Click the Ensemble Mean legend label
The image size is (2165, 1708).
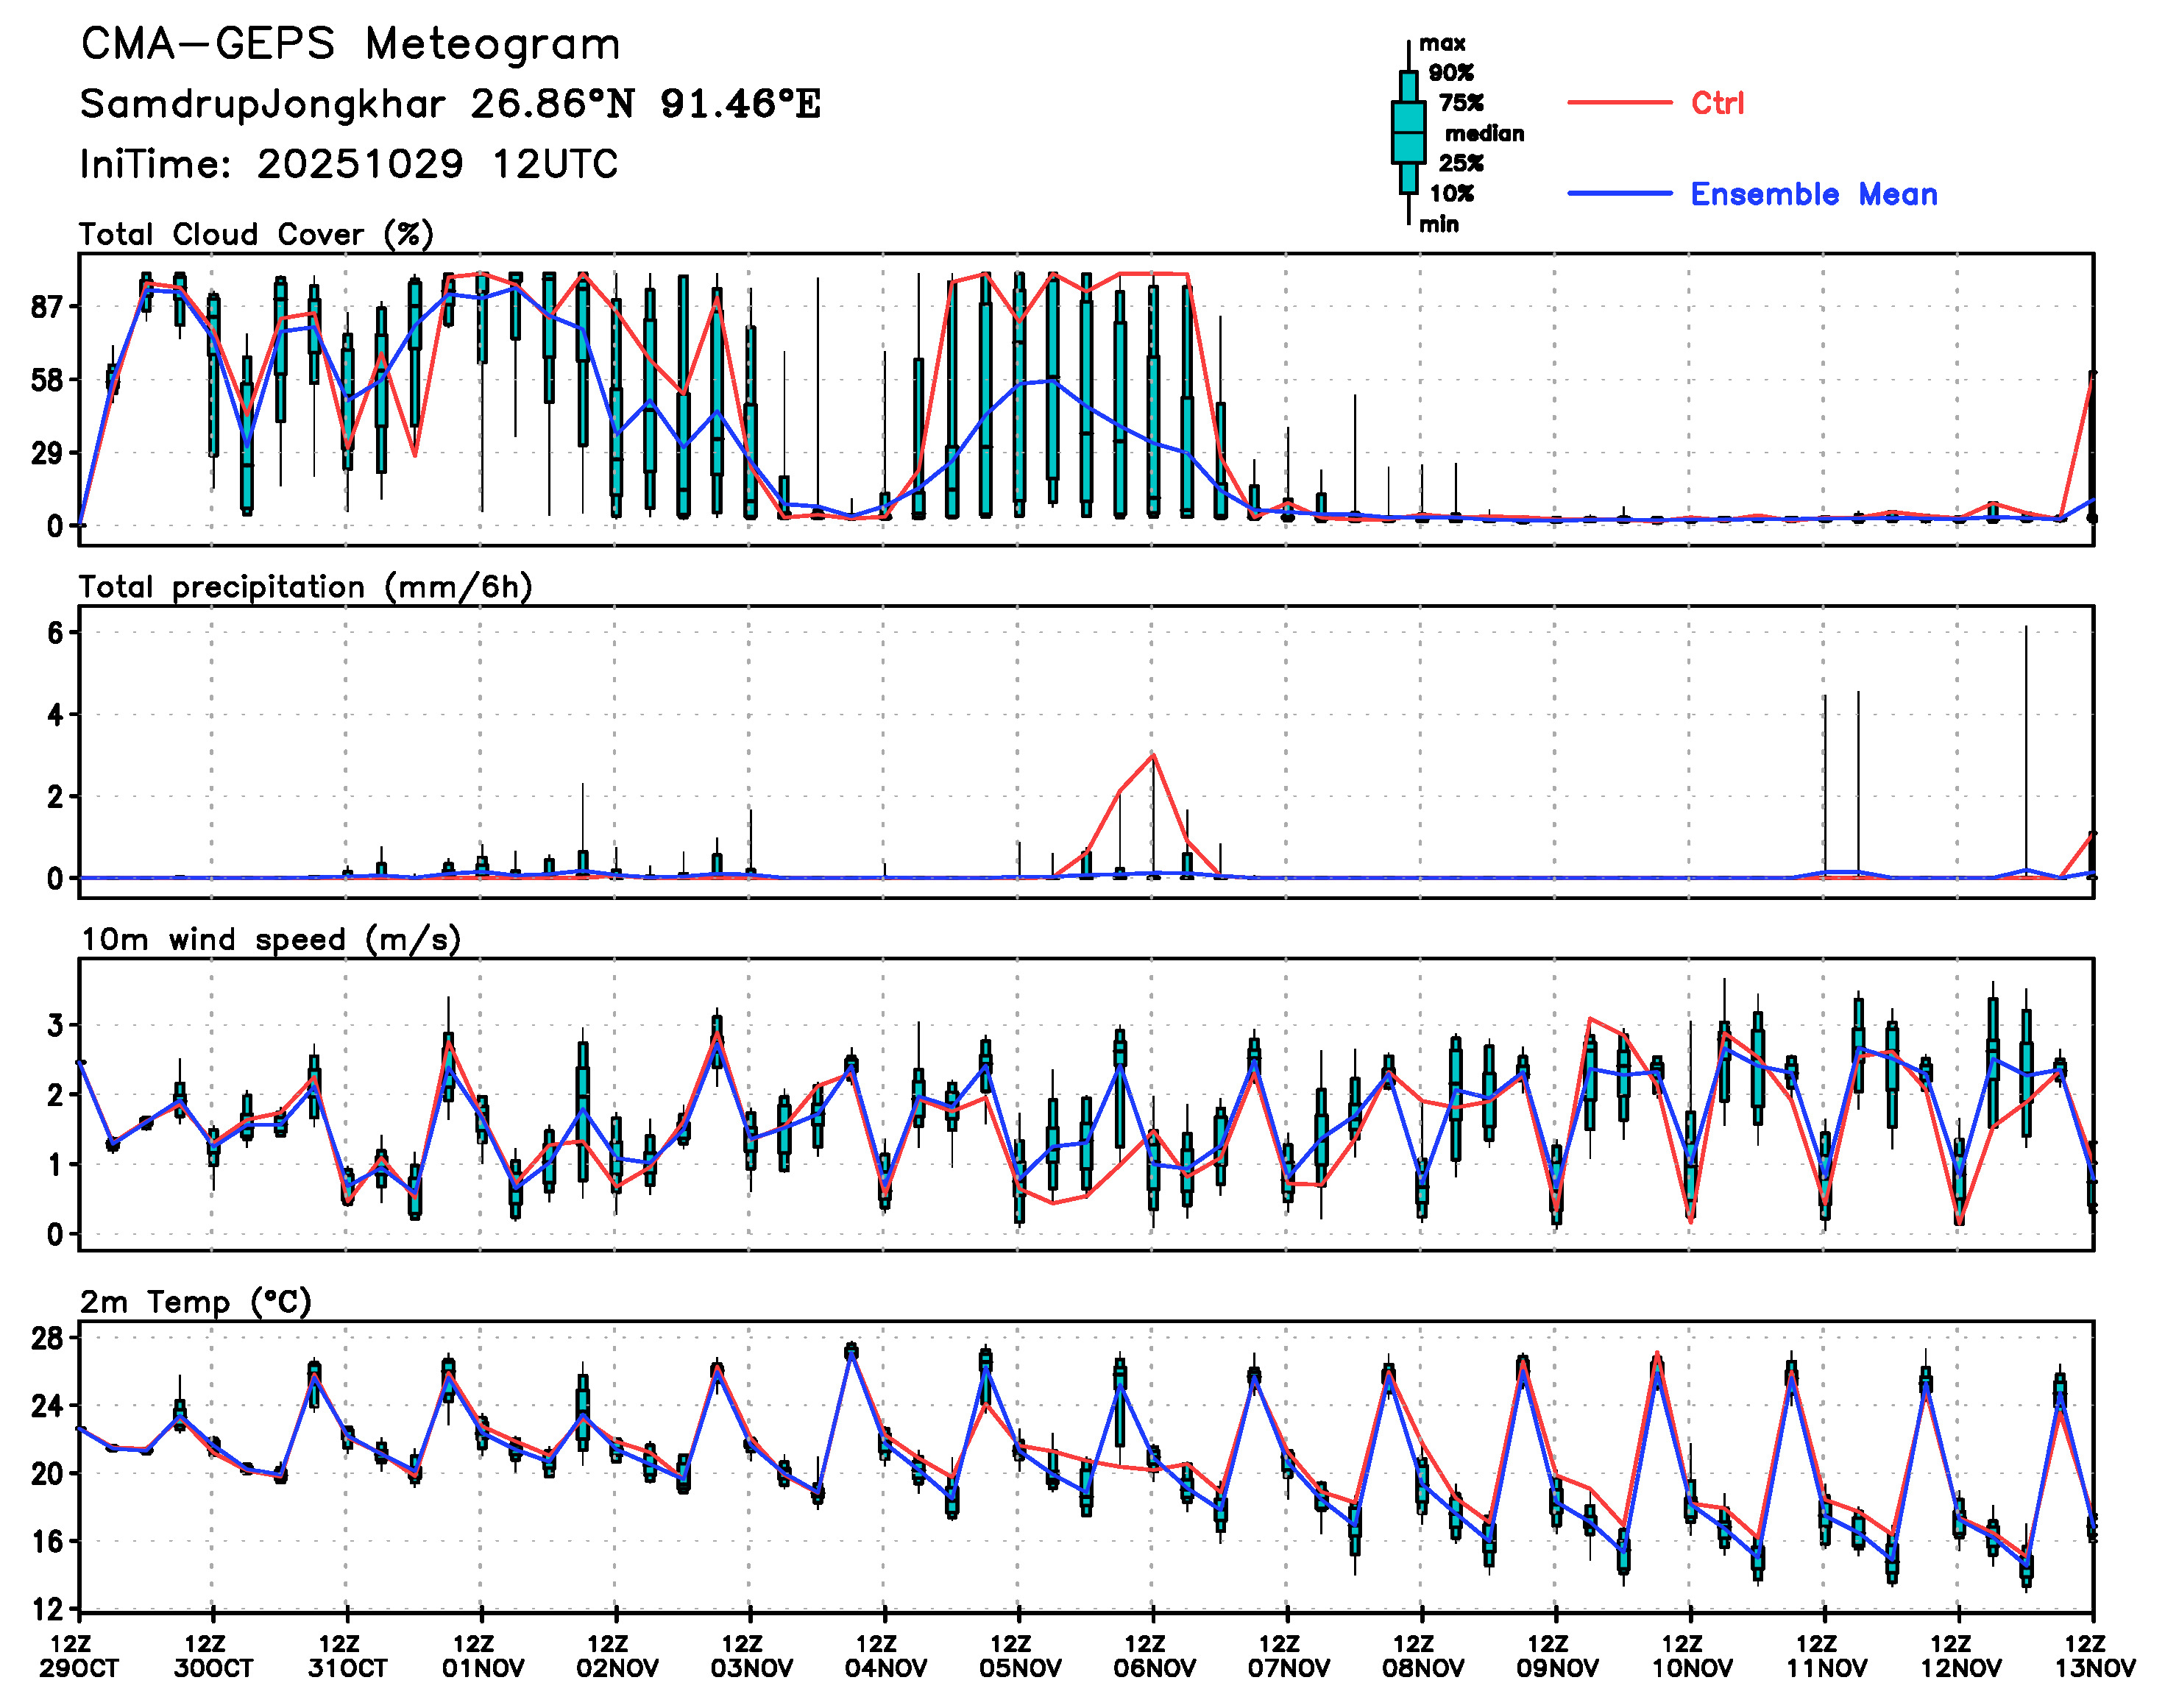1813,193
